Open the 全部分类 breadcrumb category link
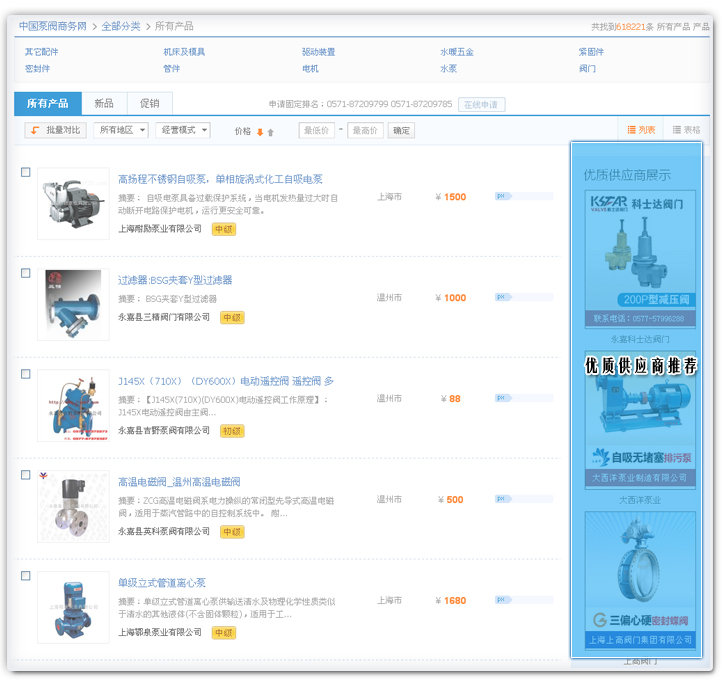The width and height of the screenshot is (722, 680). (120, 26)
